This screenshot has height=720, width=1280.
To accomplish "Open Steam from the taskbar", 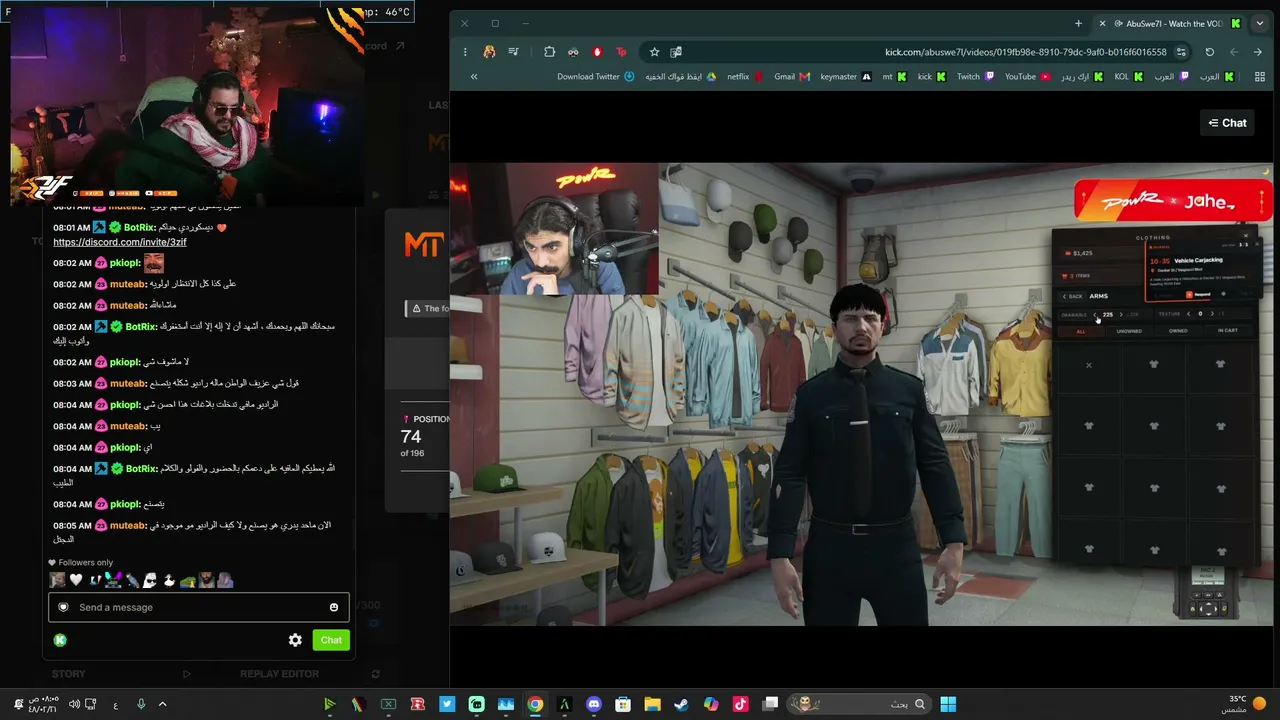I will [x=681, y=704].
